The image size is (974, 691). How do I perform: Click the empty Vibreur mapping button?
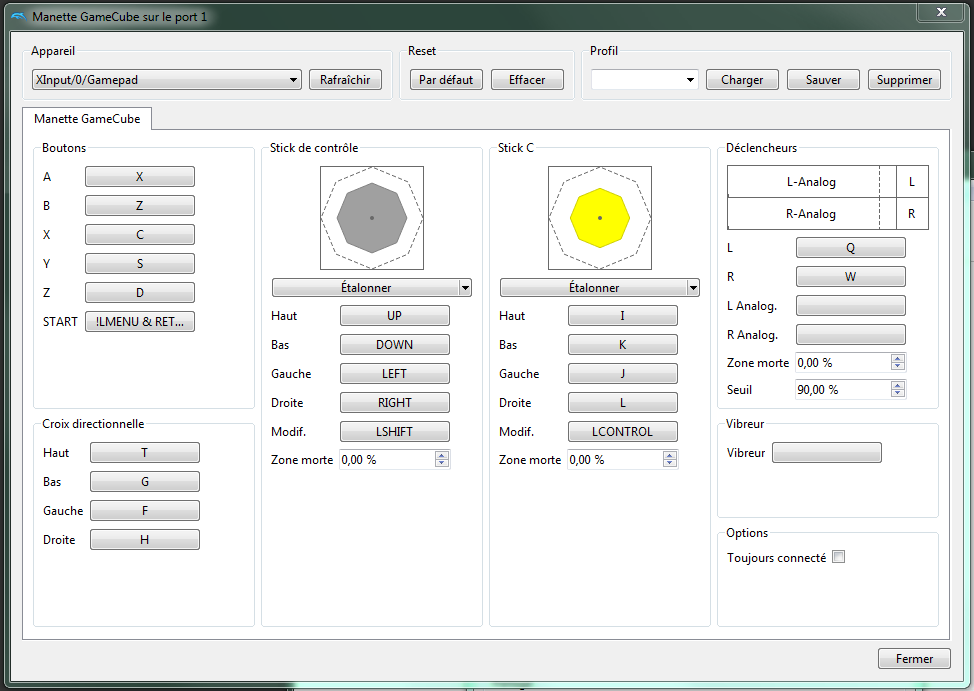(x=827, y=452)
